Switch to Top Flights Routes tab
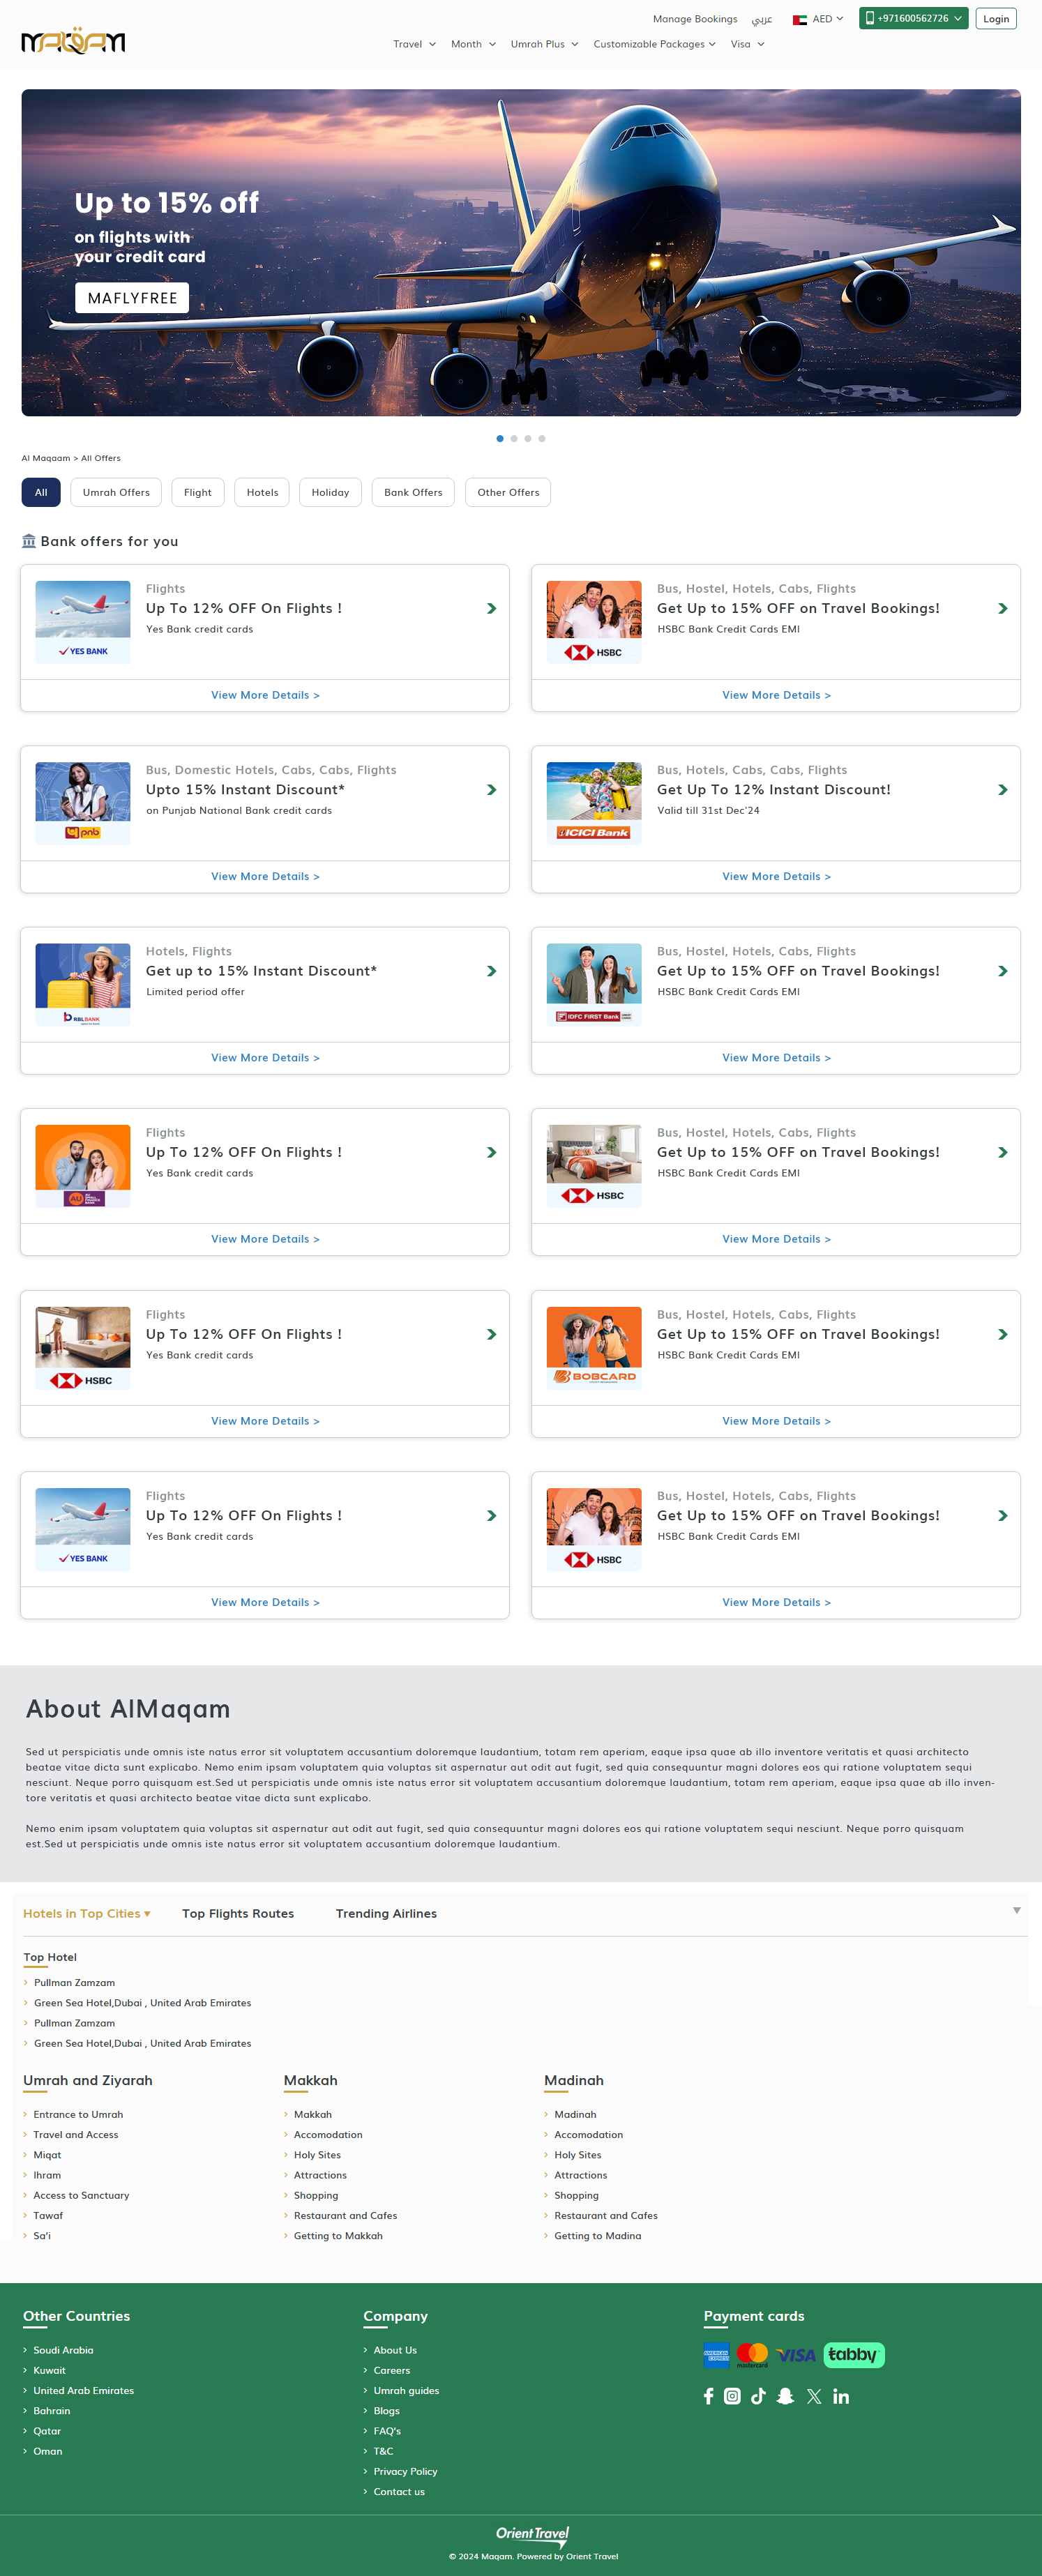1042x2576 pixels. [x=238, y=1913]
